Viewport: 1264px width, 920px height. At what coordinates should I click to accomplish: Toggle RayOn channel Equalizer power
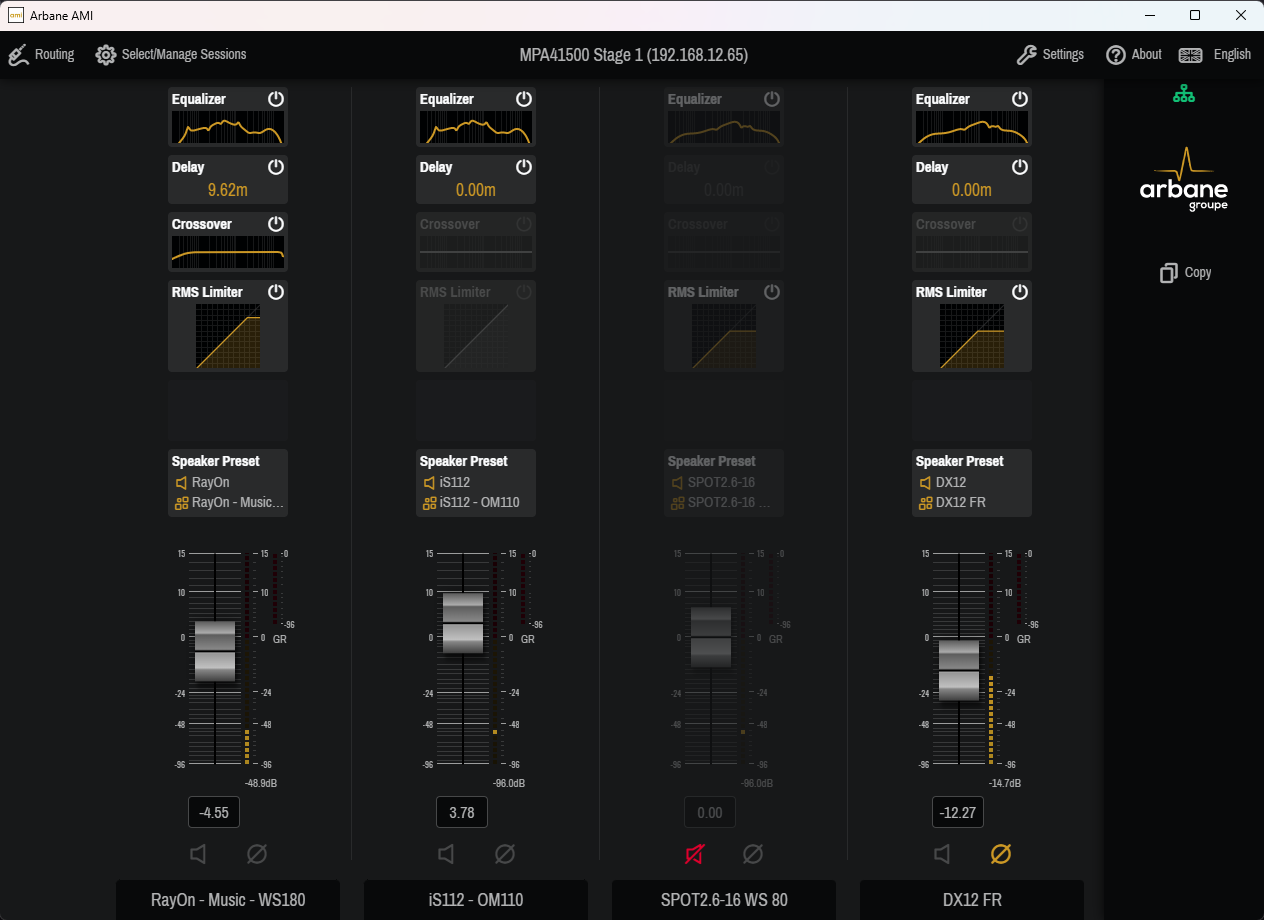coord(276,99)
